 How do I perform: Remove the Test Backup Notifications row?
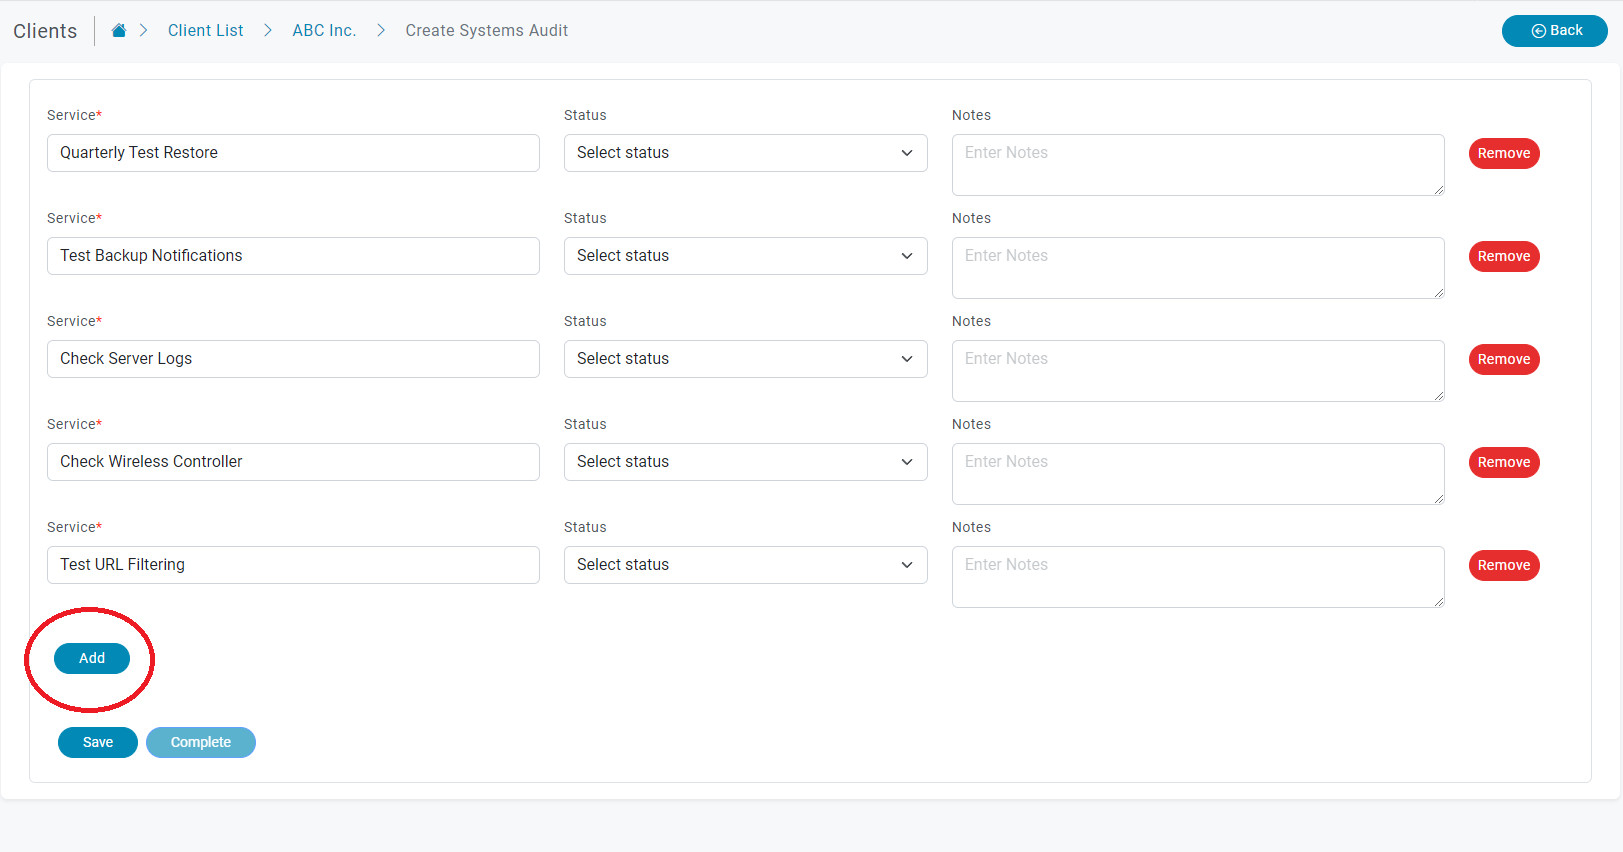(1503, 256)
